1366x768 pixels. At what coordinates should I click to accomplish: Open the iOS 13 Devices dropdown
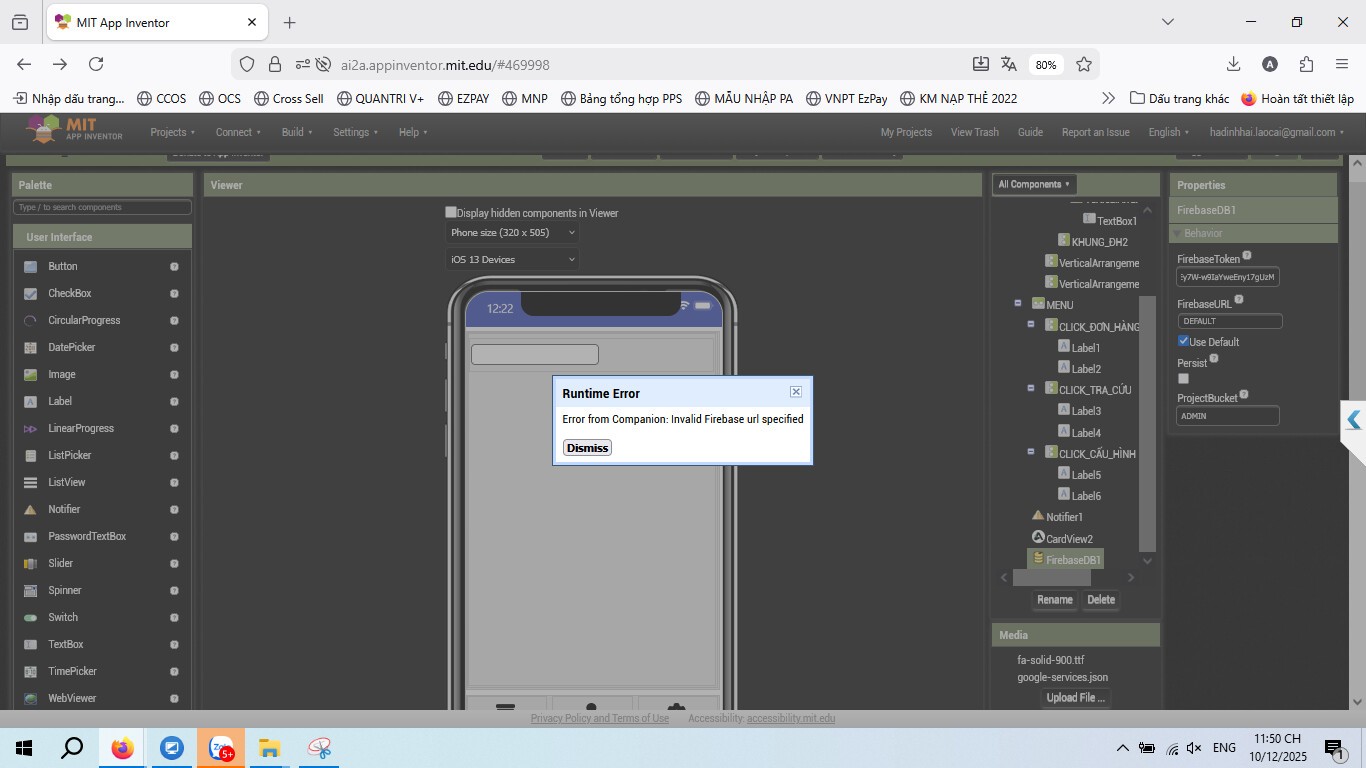coord(512,260)
